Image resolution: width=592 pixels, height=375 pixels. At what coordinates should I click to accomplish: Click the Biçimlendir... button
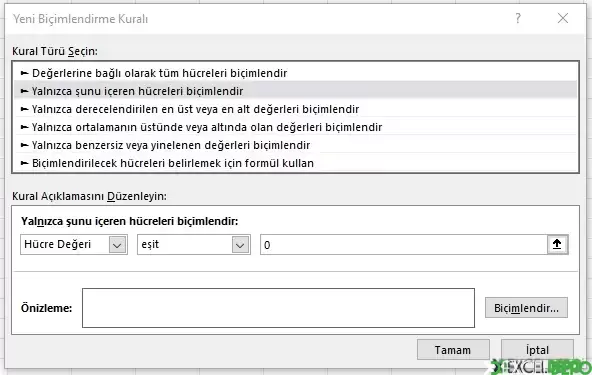click(526, 308)
